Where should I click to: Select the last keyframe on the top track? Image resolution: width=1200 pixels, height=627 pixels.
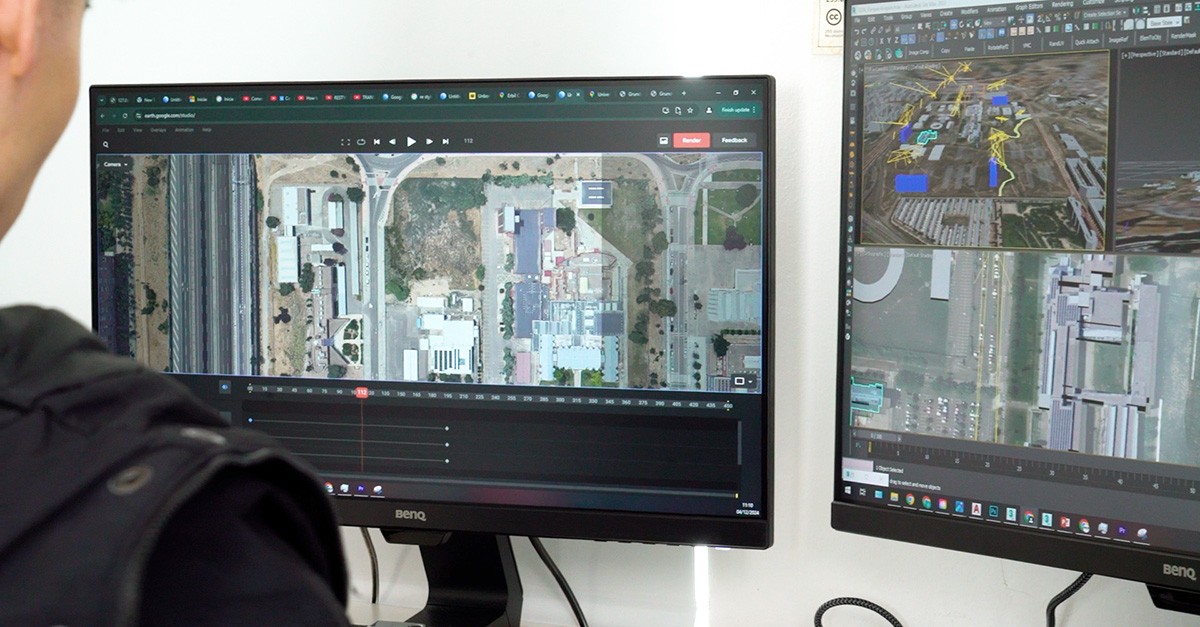(446, 428)
